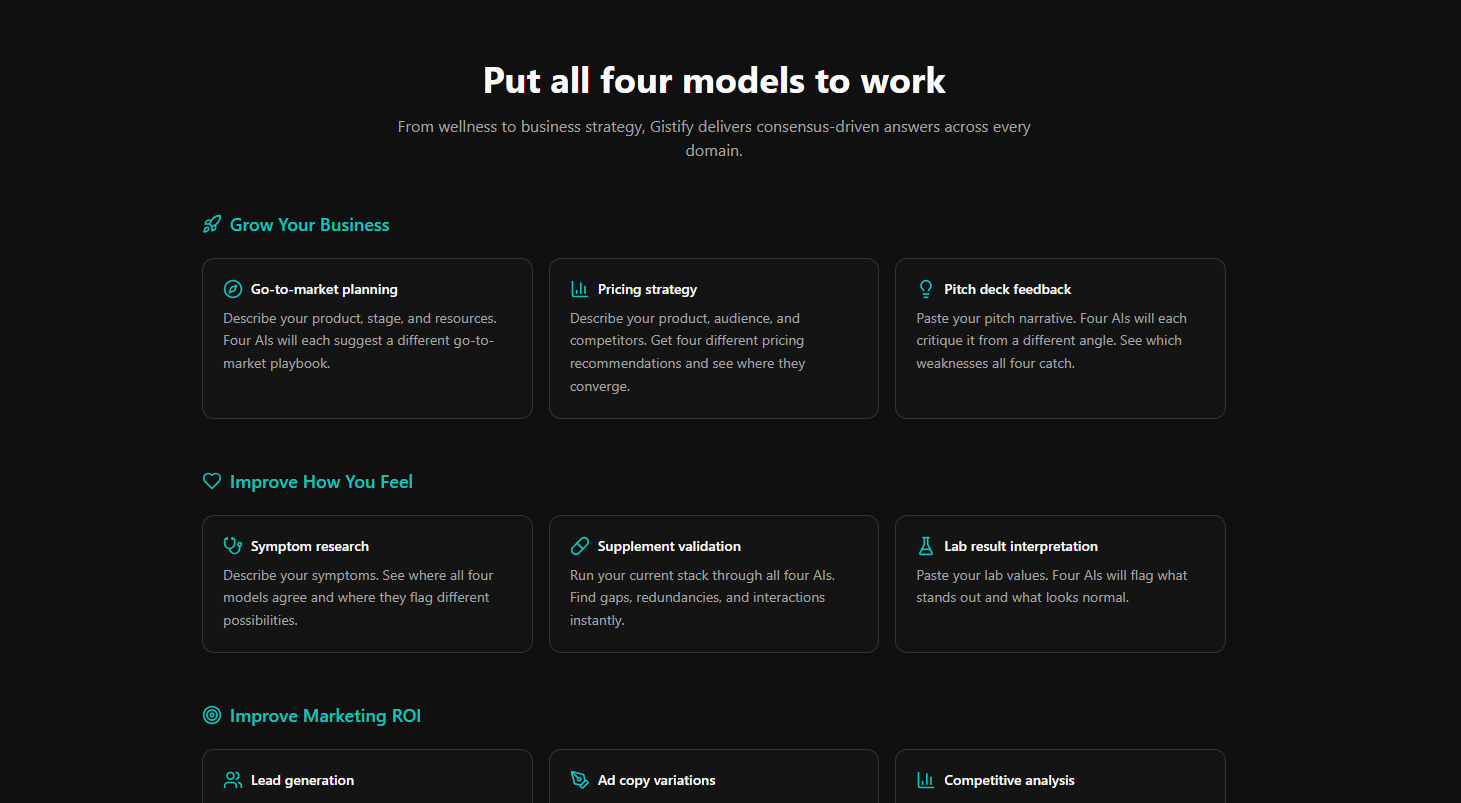Click the target icon beside Improve Marketing ROI

coord(212,715)
